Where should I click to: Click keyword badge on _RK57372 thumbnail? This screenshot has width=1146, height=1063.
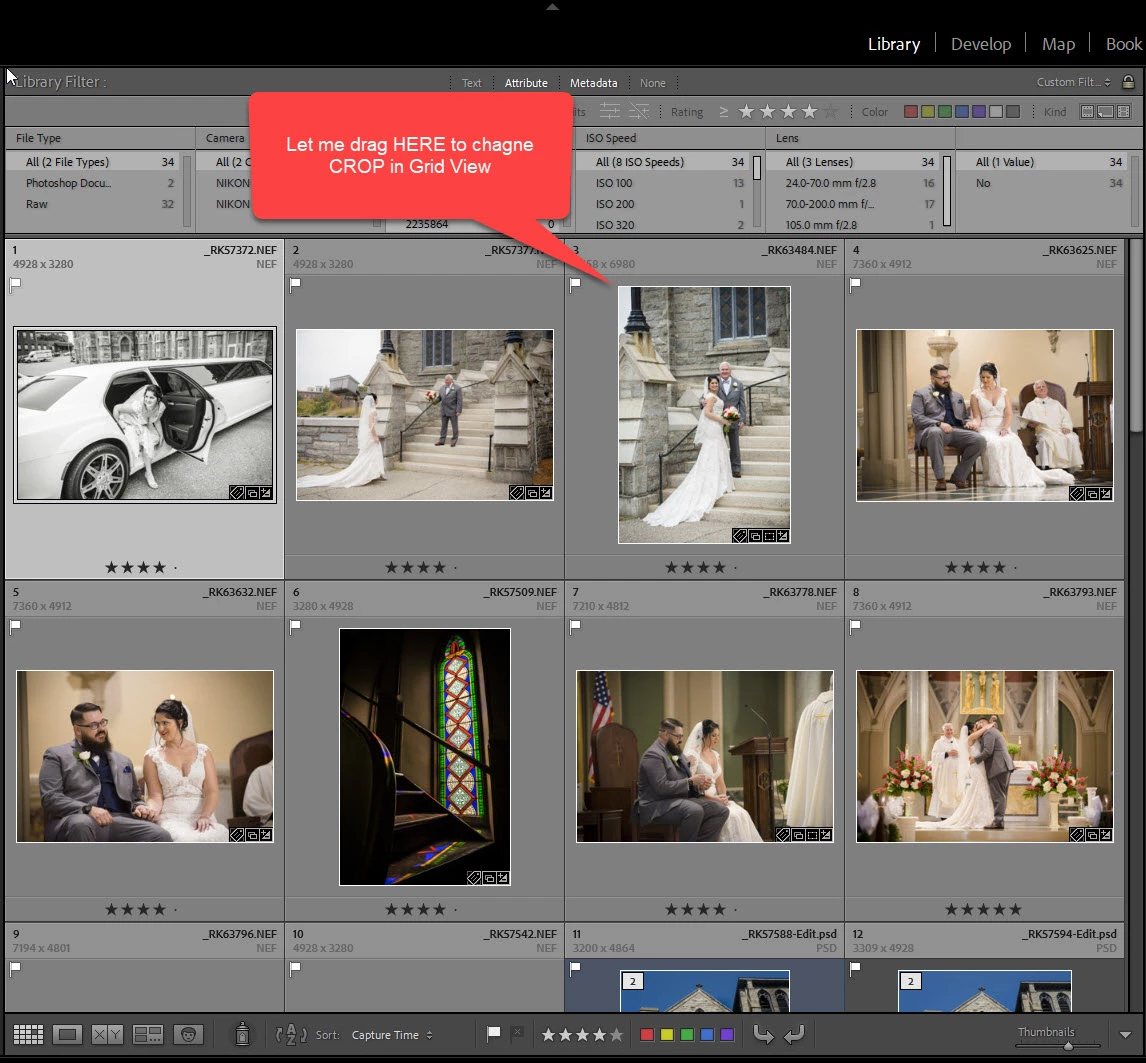[237, 493]
